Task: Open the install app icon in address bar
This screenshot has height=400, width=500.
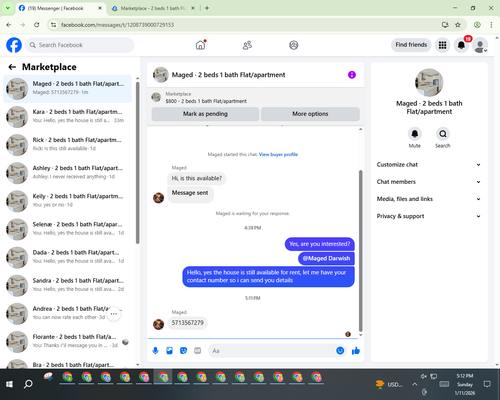Action: point(445,25)
